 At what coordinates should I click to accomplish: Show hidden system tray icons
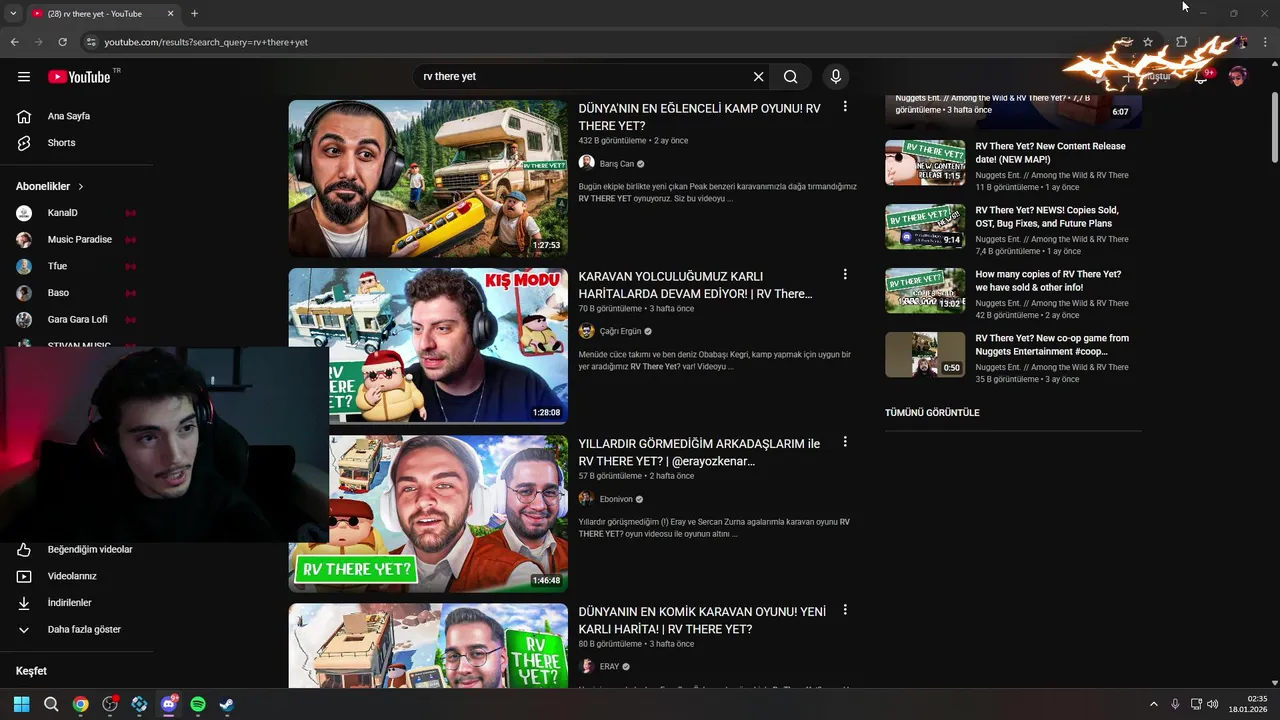coord(1153,704)
